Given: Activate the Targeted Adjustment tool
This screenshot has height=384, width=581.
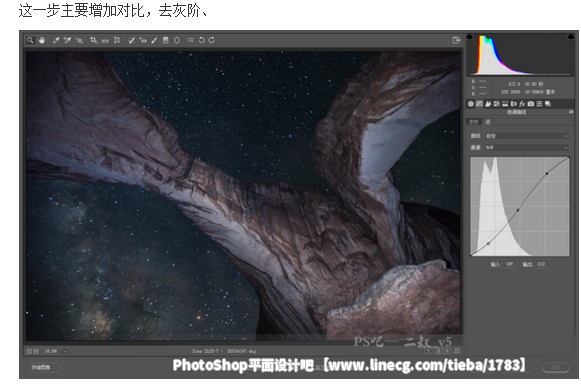Looking at the screenshot, I should pos(79,40).
